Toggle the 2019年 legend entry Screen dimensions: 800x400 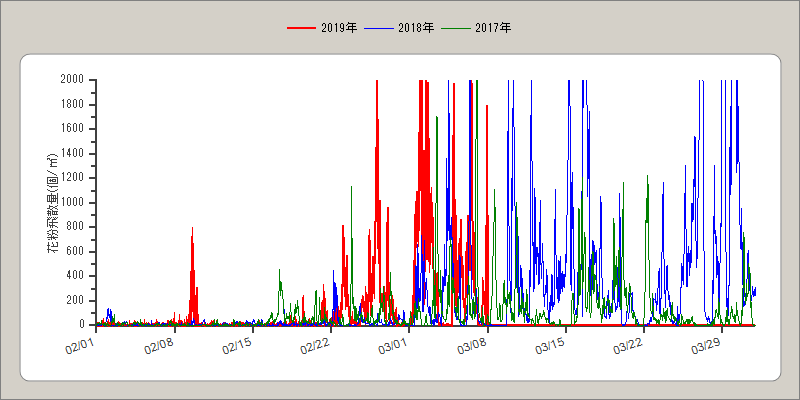click(322, 28)
